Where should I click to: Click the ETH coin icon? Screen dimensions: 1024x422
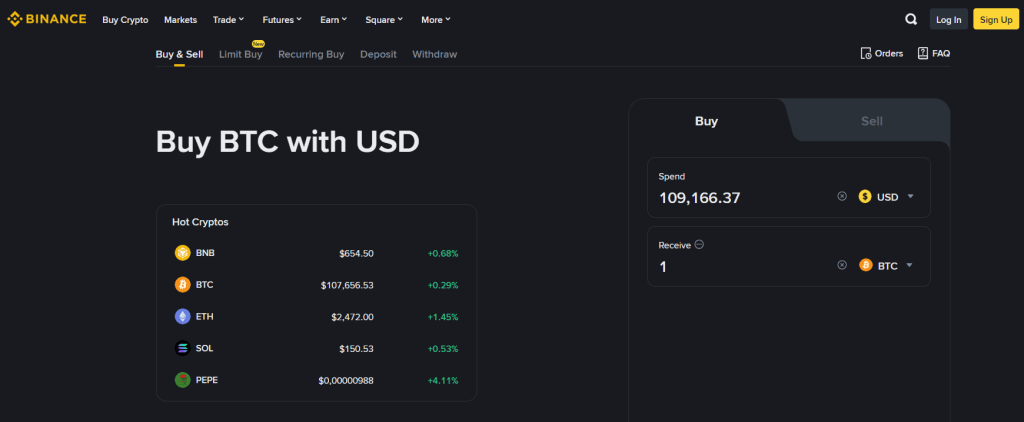(182, 317)
